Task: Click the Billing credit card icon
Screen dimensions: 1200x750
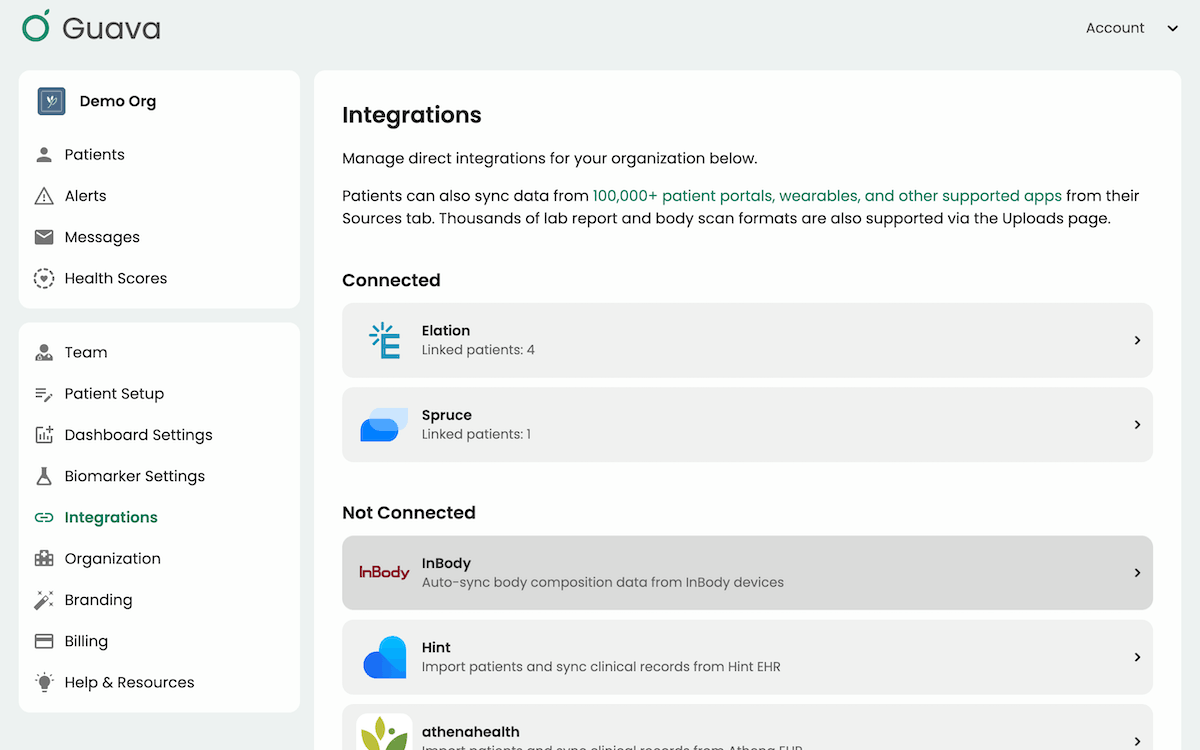Action: pos(44,641)
